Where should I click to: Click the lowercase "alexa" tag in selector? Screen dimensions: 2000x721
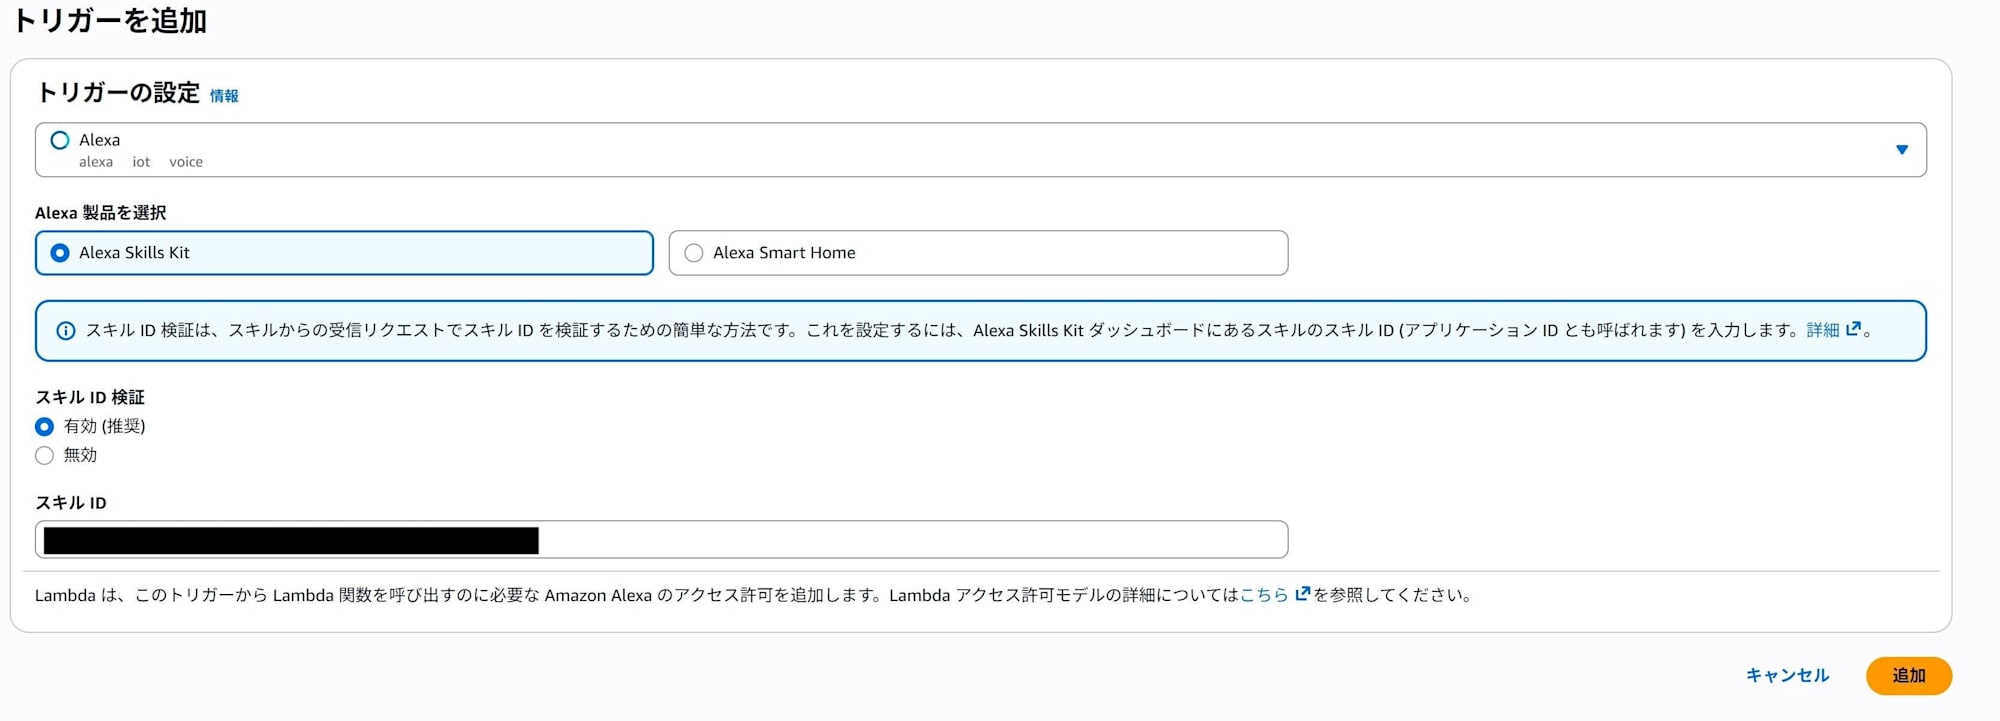point(96,162)
